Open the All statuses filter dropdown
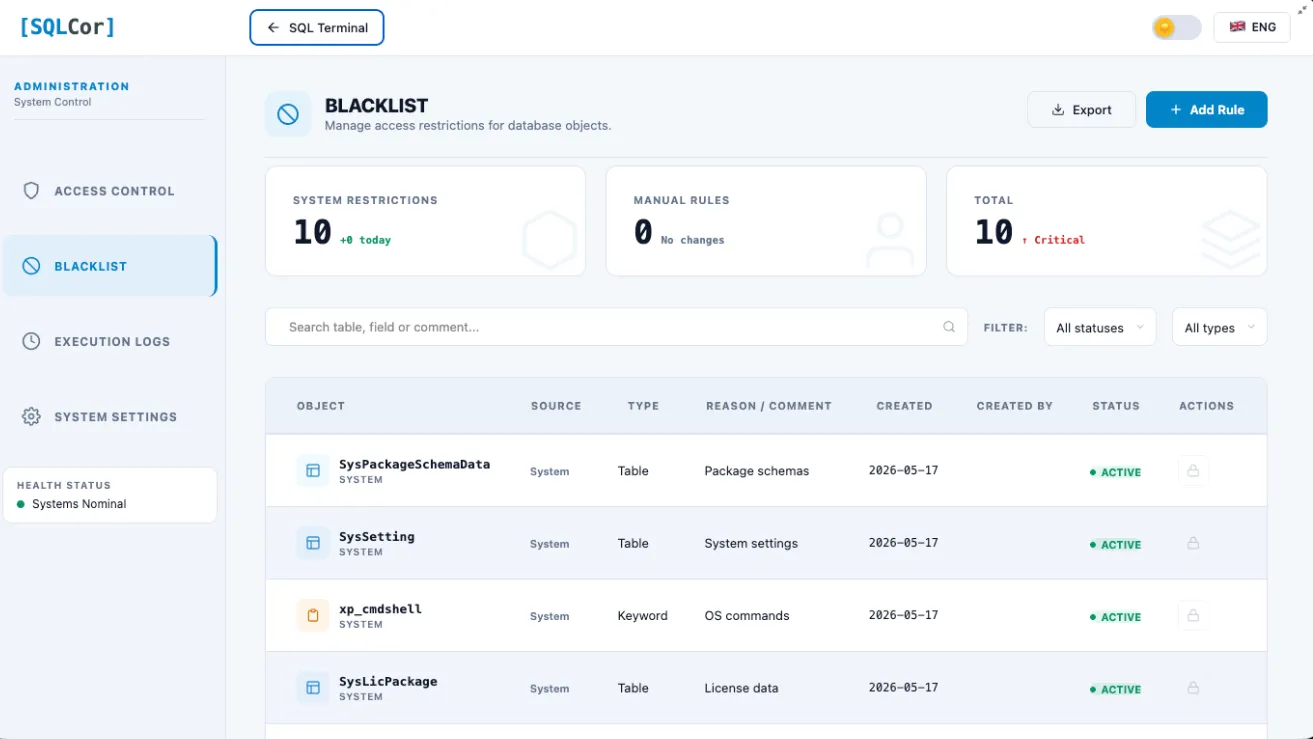Viewport: 1313px width, 739px height. tap(1100, 327)
